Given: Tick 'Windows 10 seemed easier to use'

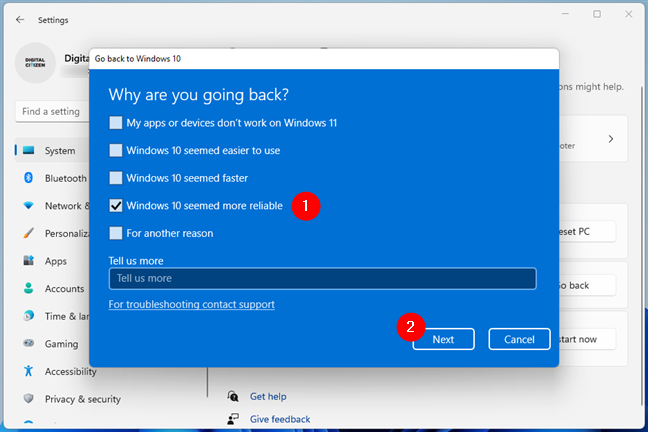Looking at the screenshot, I should [116, 150].
